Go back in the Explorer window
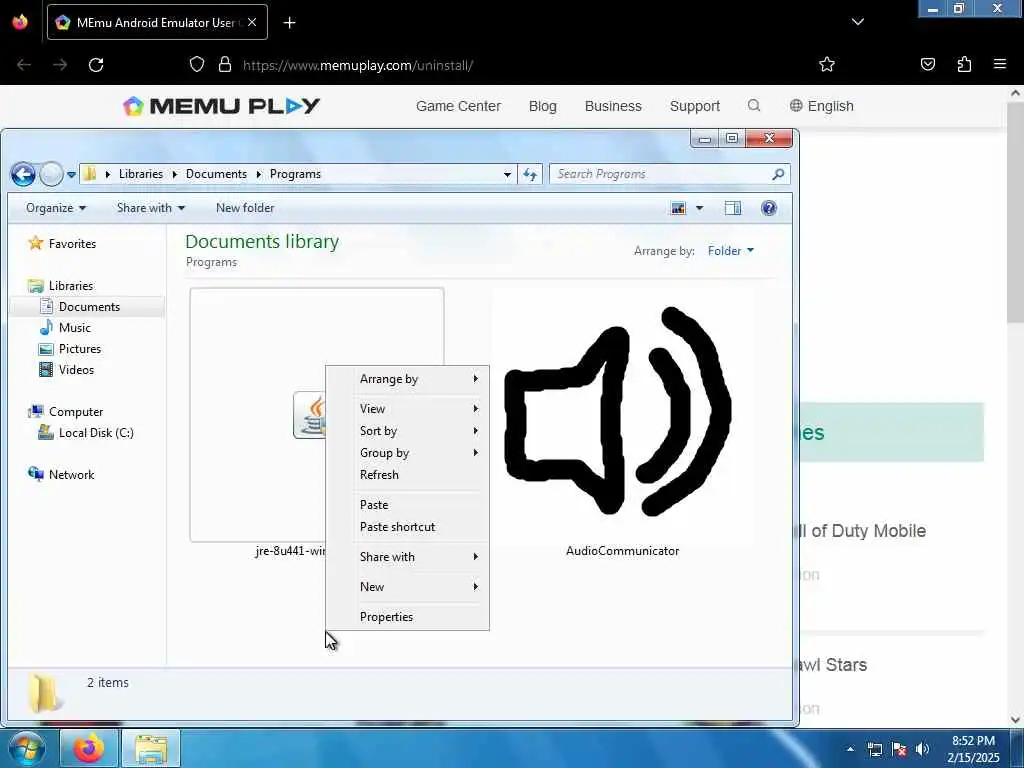This screenshot has height=768, width=1024. pos(23,174)
